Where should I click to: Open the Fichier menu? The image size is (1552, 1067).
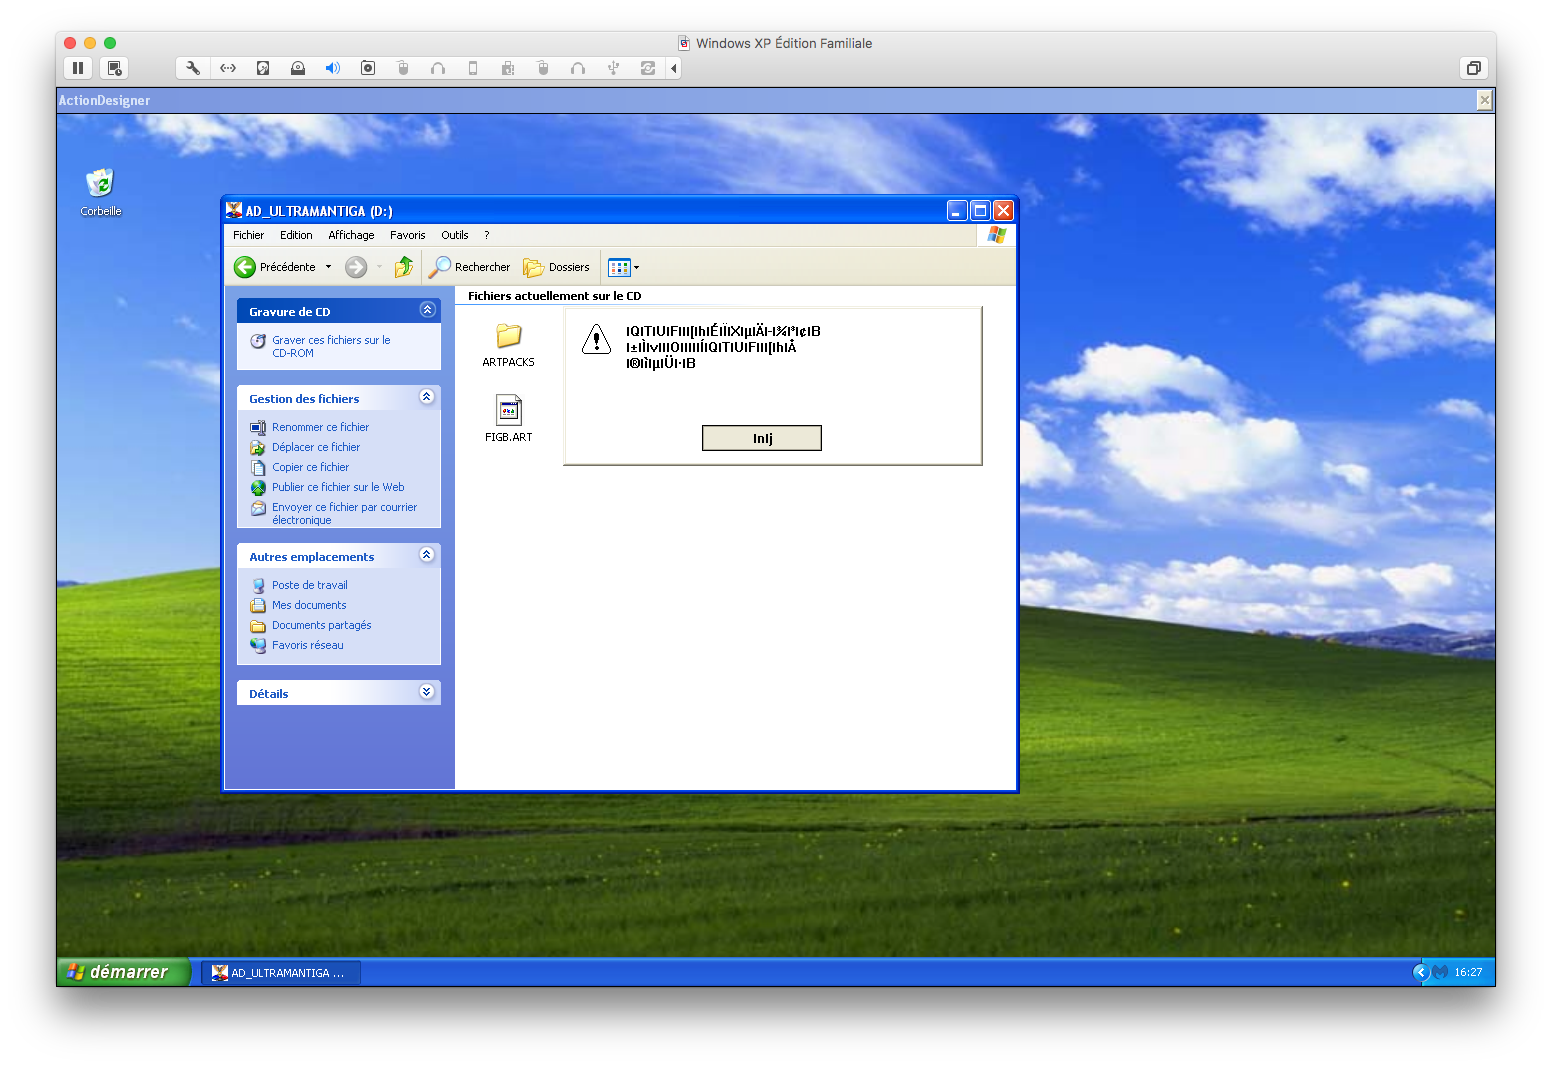[248, 235]
